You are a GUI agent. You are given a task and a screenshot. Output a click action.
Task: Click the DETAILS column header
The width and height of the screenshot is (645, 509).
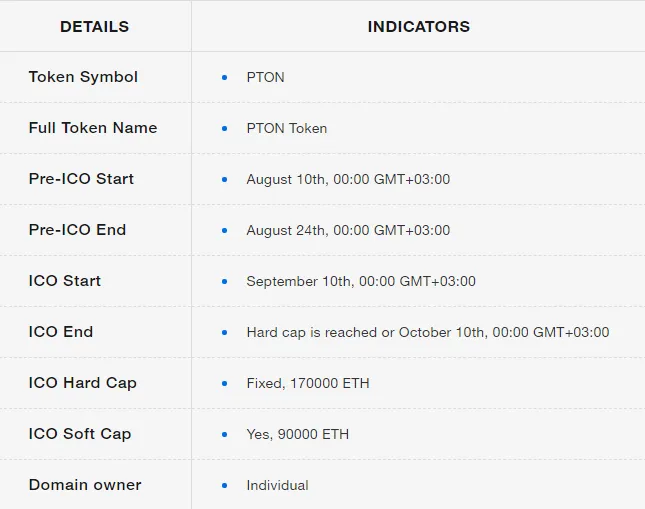pyautogui.click(x=95, y=27)
